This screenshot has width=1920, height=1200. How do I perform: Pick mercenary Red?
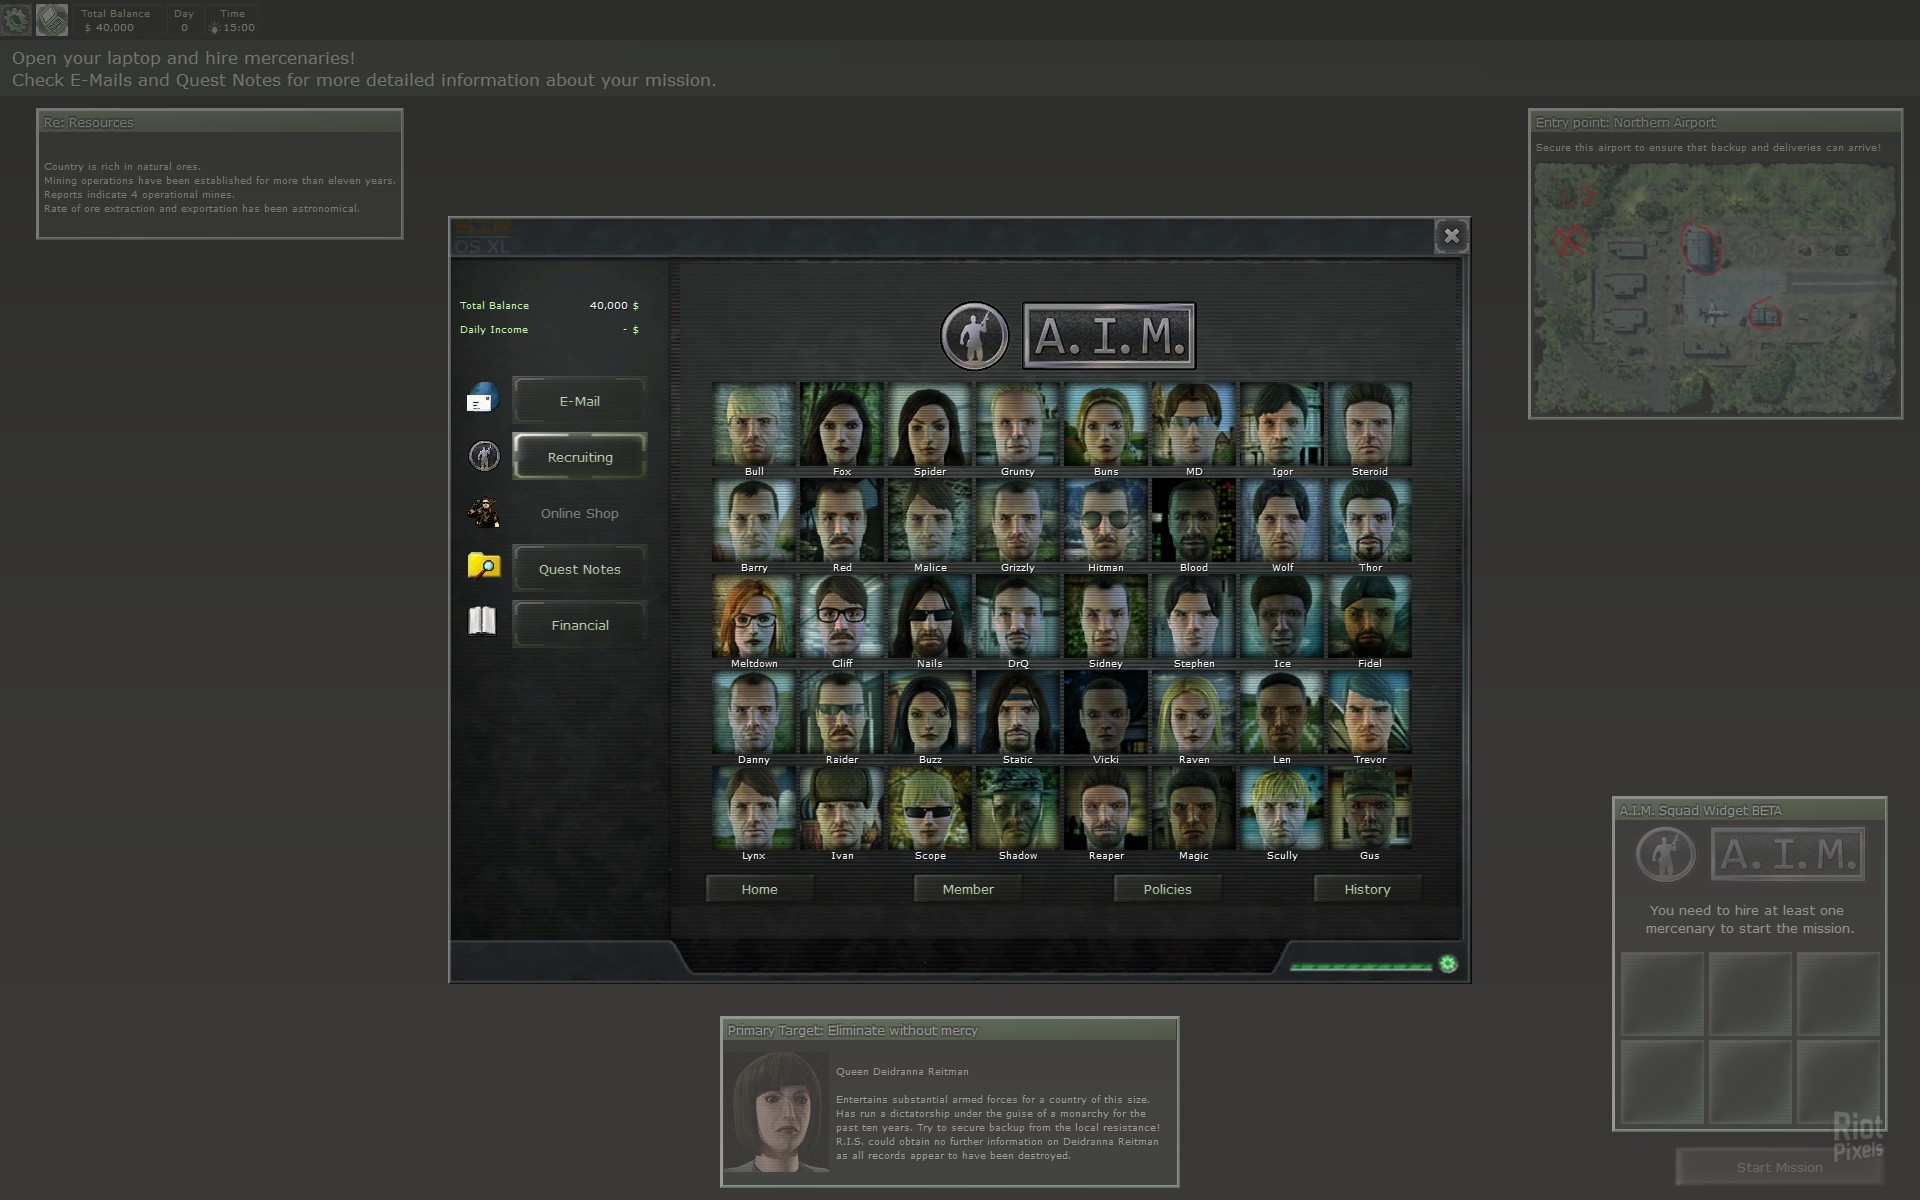tap(842, 520)
